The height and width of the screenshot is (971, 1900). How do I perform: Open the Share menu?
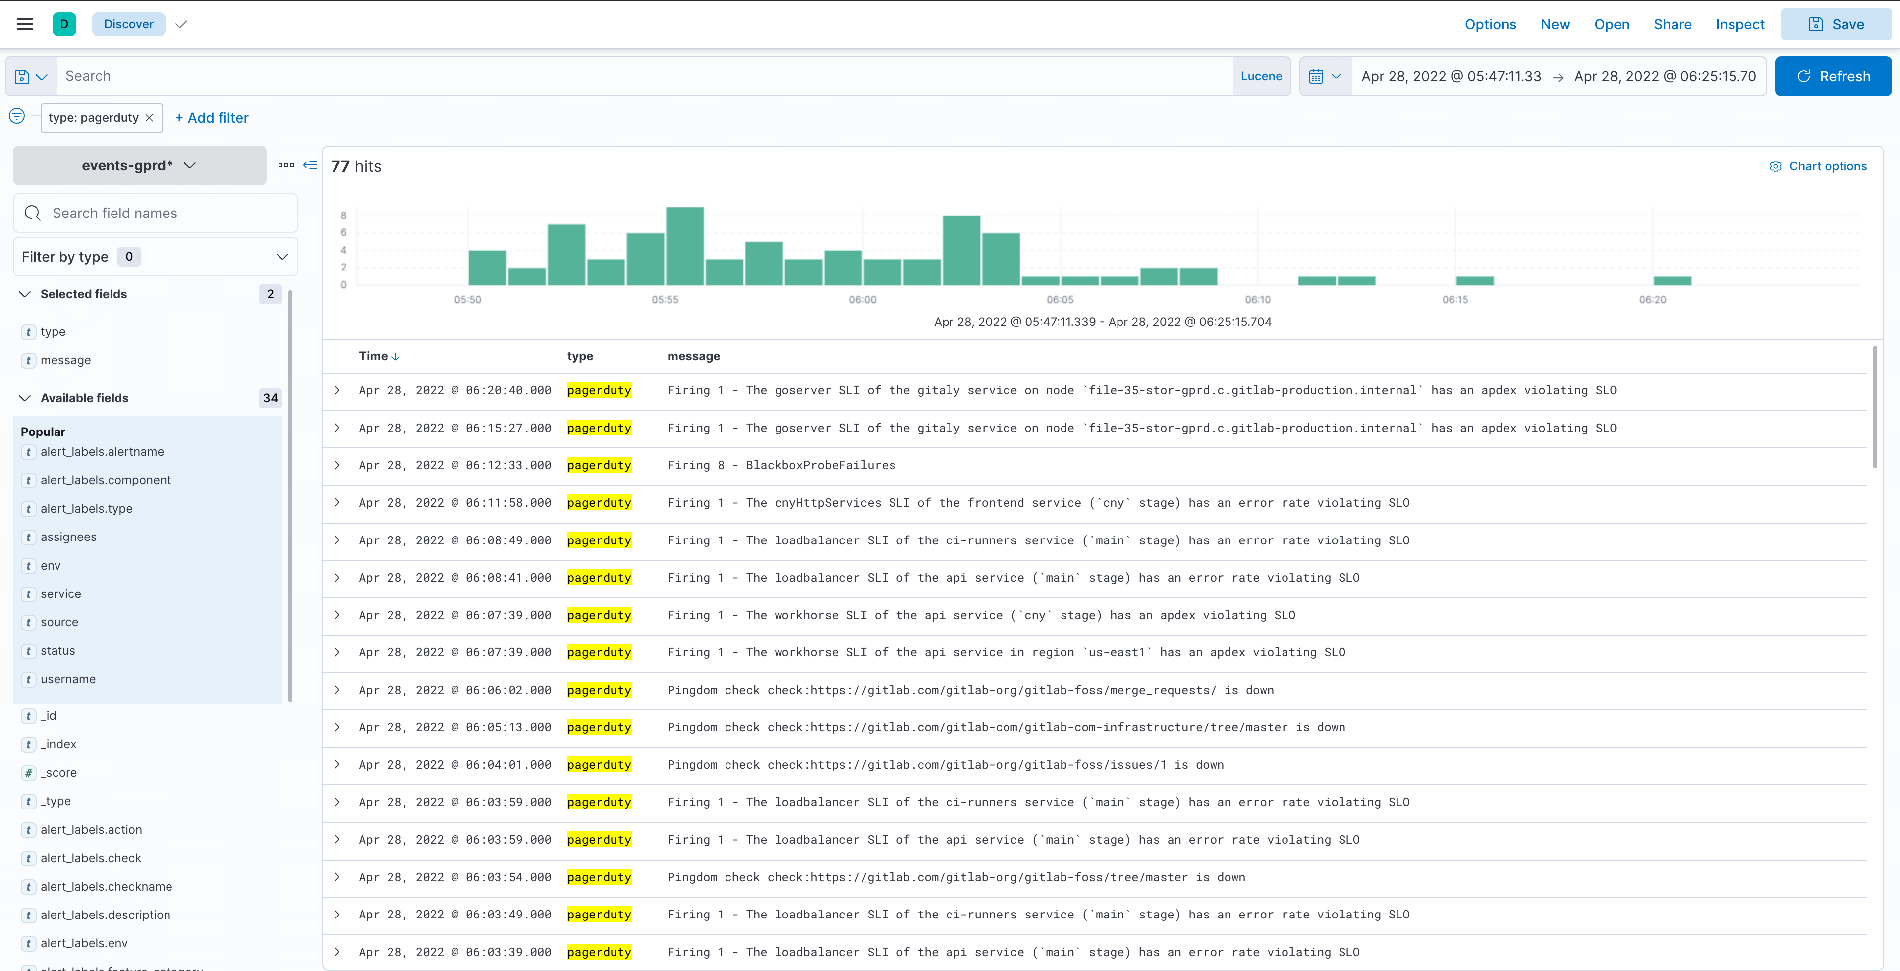(1672, 24)
